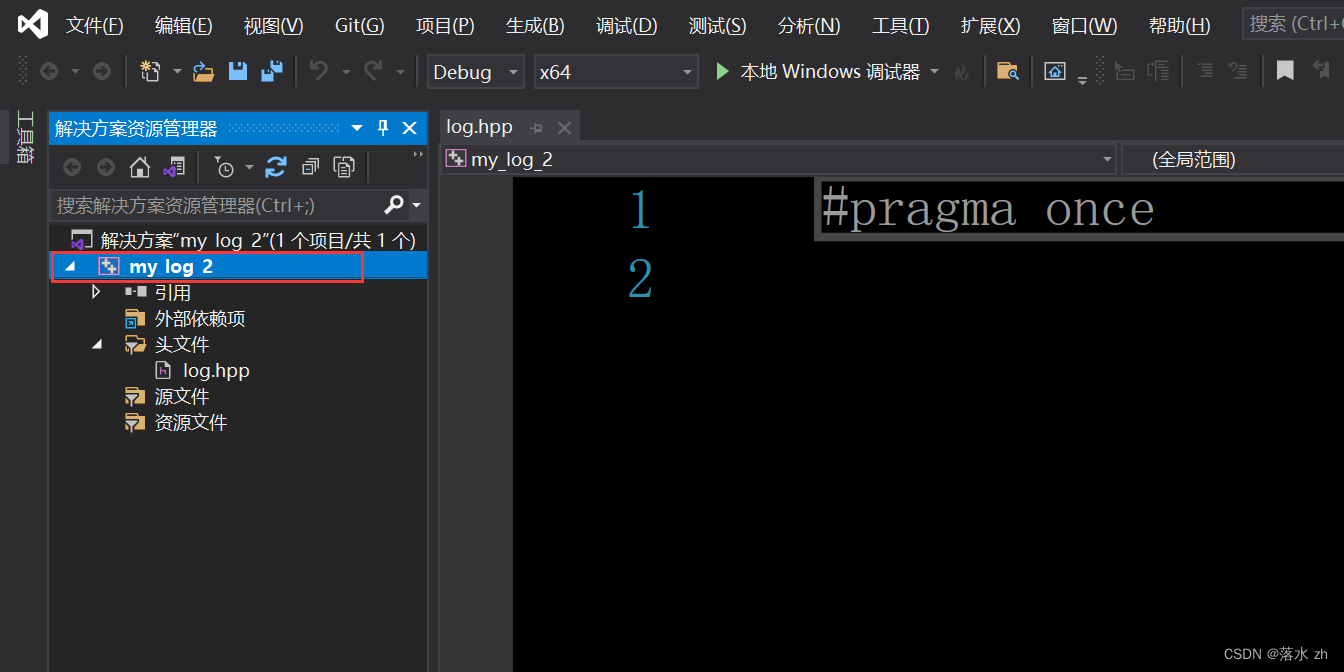Screen dimensions: 1344x672
Task: Click the Refresh icon in solution explorer
Action: click(276, 166)
